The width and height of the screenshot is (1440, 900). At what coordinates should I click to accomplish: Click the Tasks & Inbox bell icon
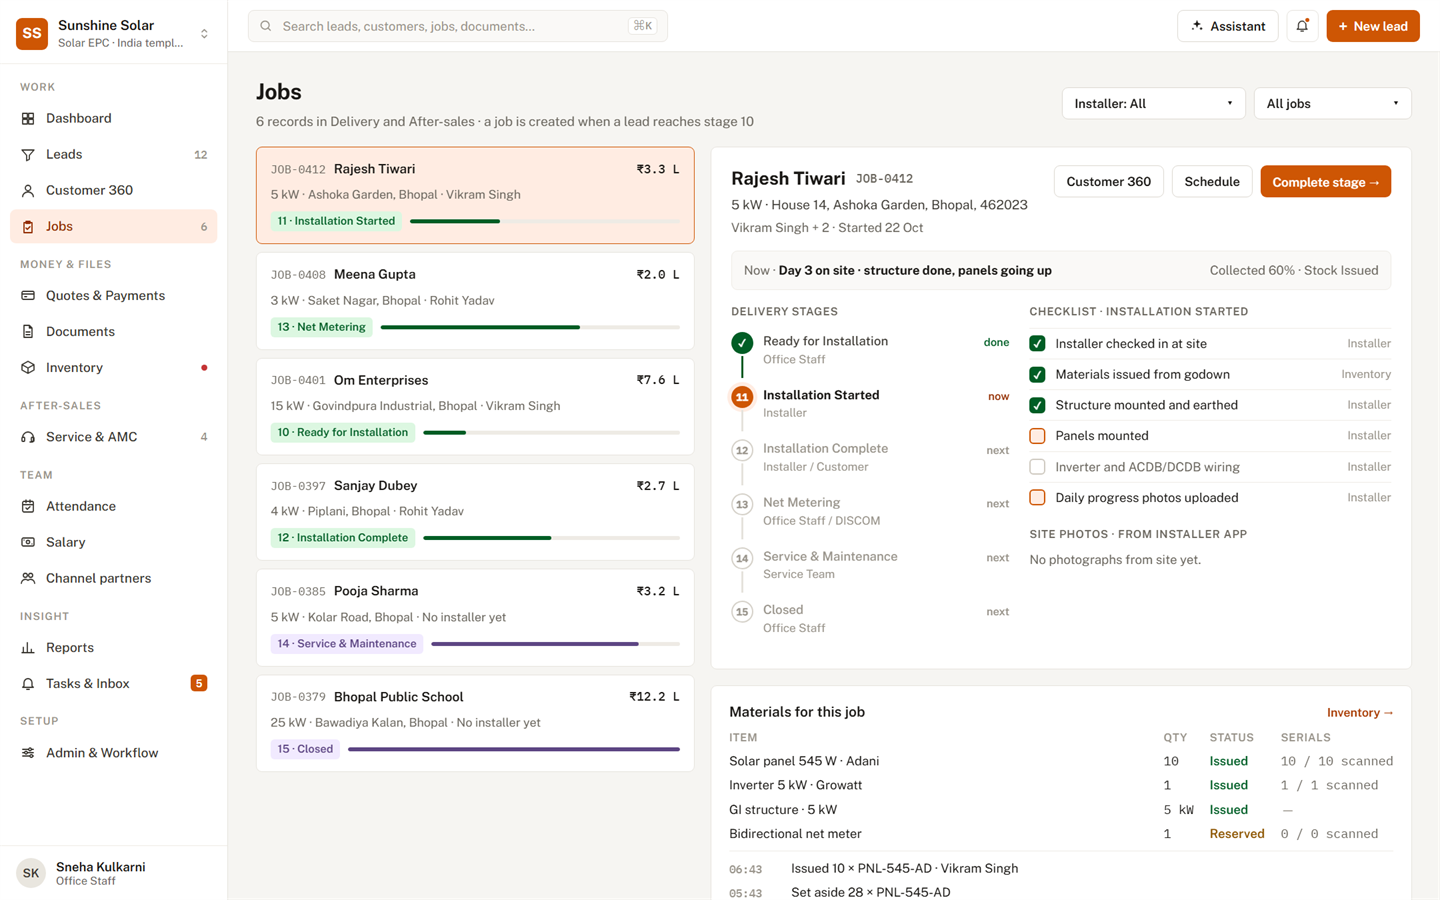(x=28, y=683)
